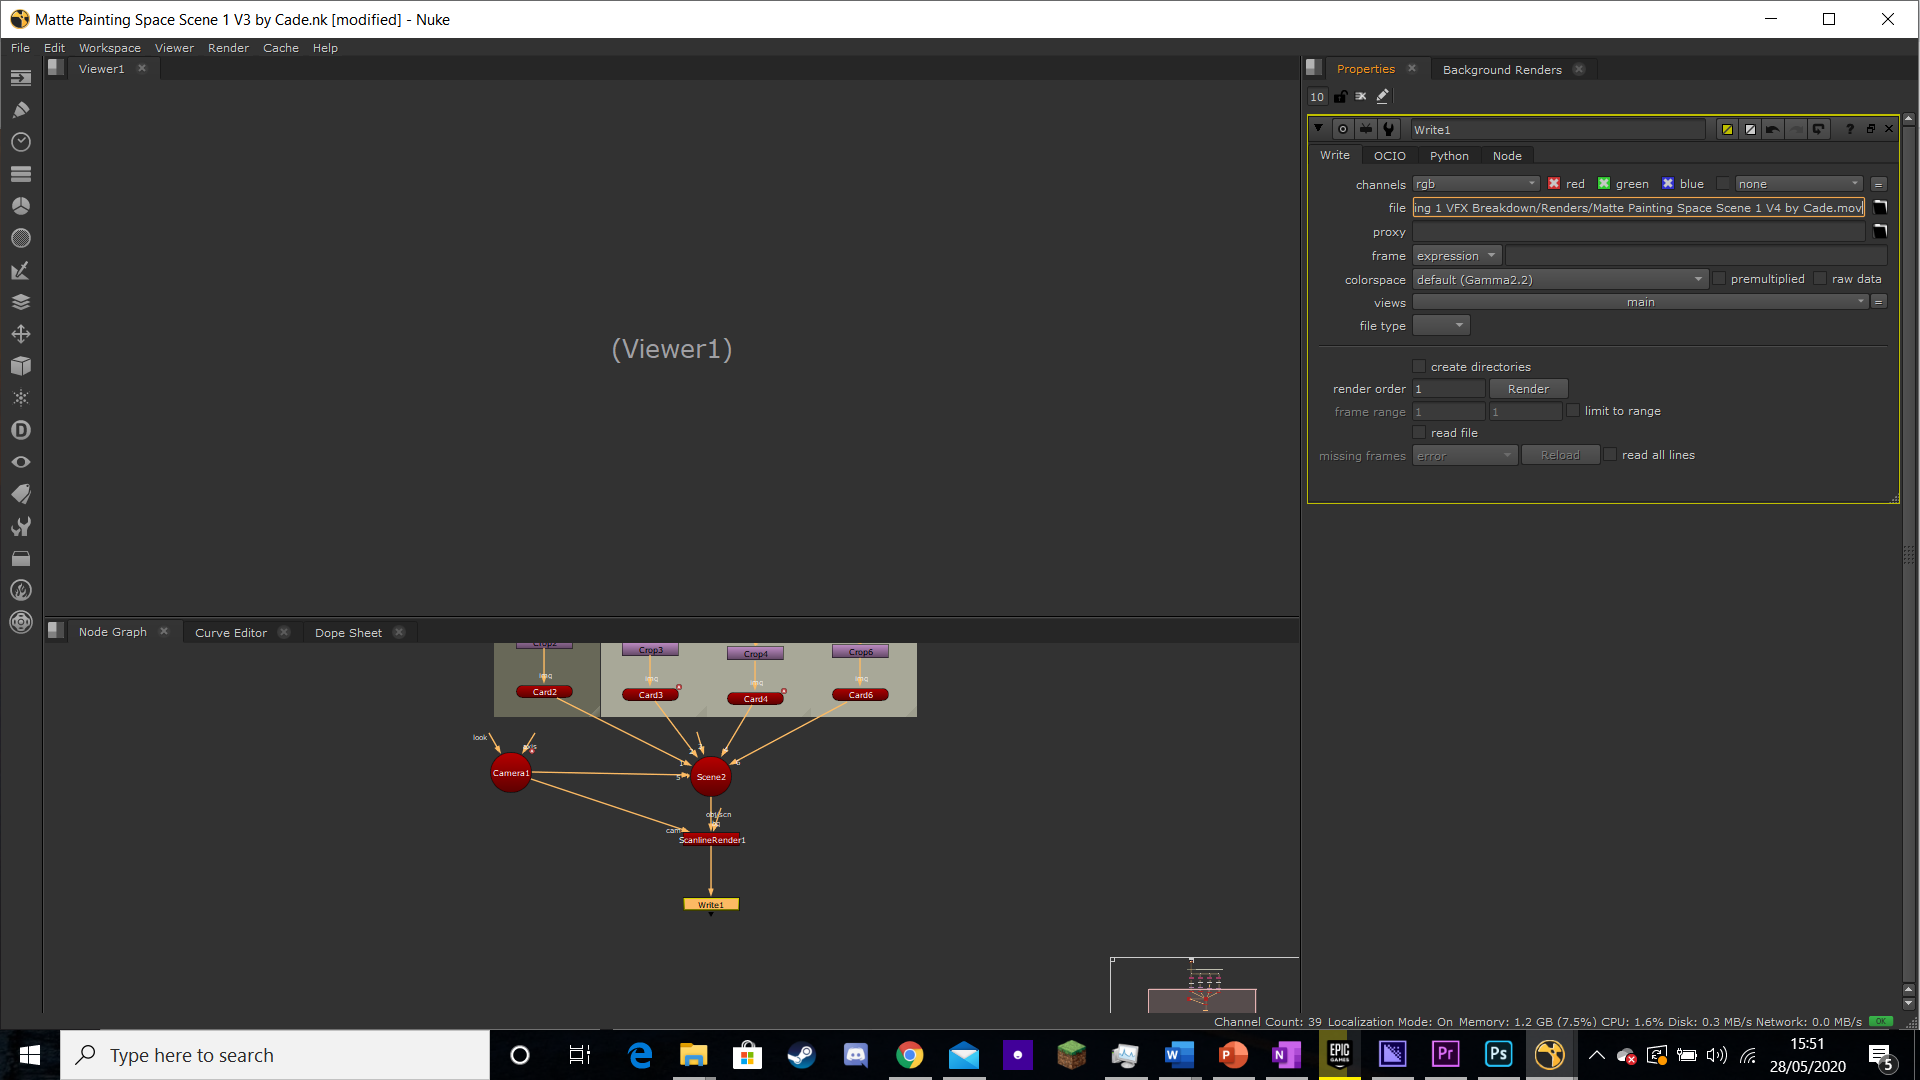Open help for the Write1 node
This screenshot has height=1080, width=1920.
[1849, 129]
